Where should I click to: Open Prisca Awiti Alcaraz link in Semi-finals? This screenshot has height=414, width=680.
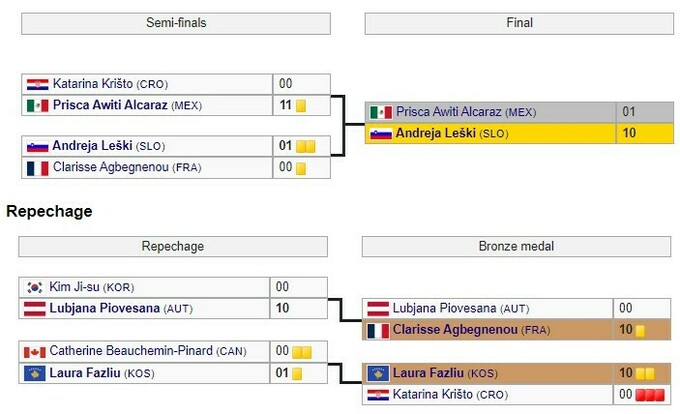(110, 105)
